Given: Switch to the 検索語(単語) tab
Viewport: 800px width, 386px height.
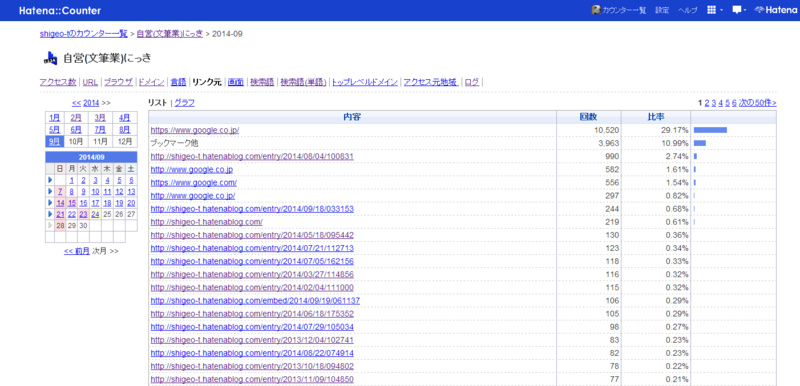Looking at the screenshot, I should (x=304, y=82).
